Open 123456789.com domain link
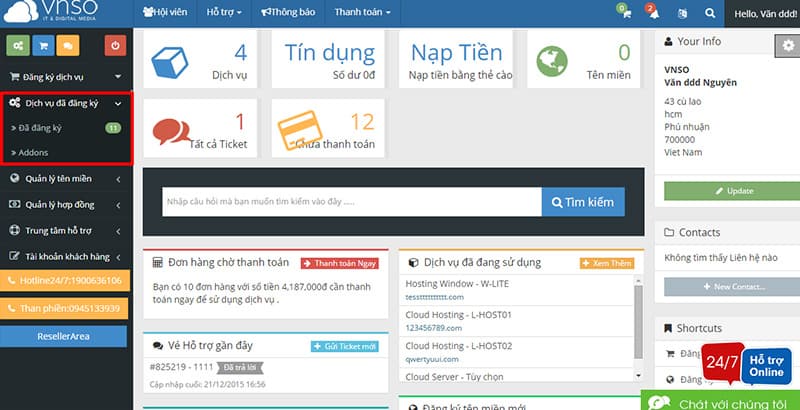Screen dimensions: 800x410 [434, 328]
